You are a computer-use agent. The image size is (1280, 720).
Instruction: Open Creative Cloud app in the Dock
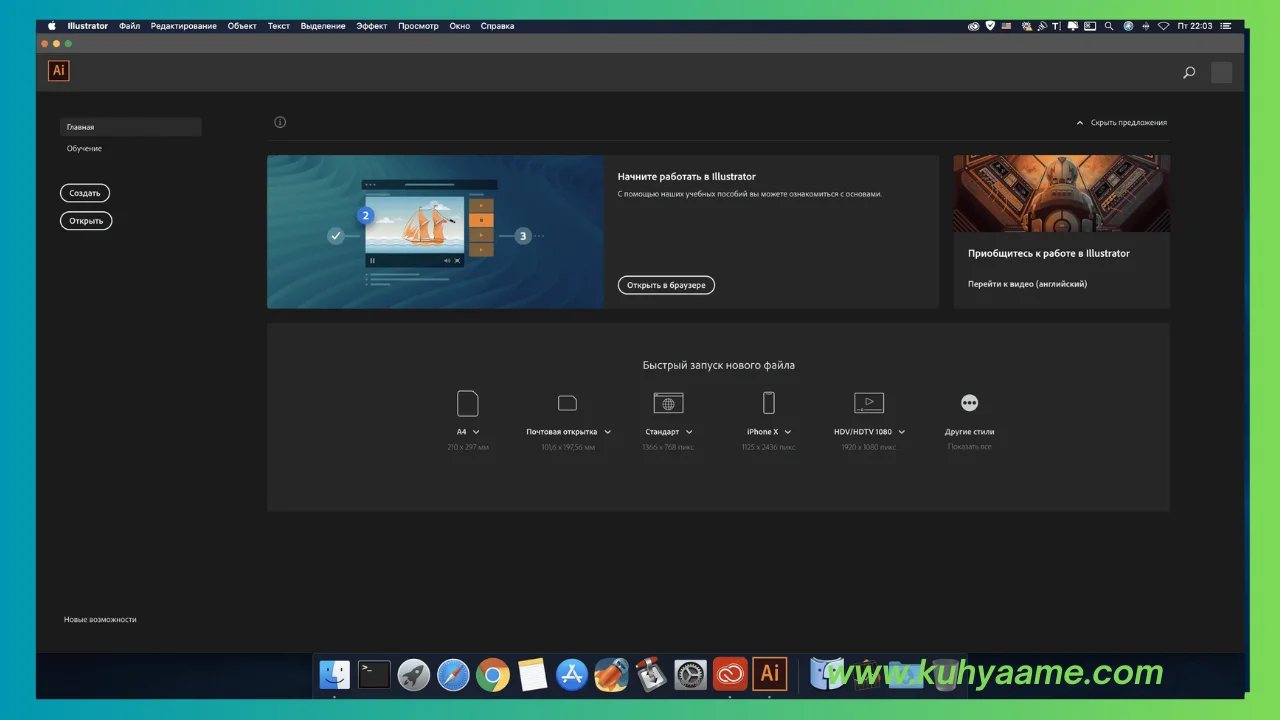click(x=730, y=674)
